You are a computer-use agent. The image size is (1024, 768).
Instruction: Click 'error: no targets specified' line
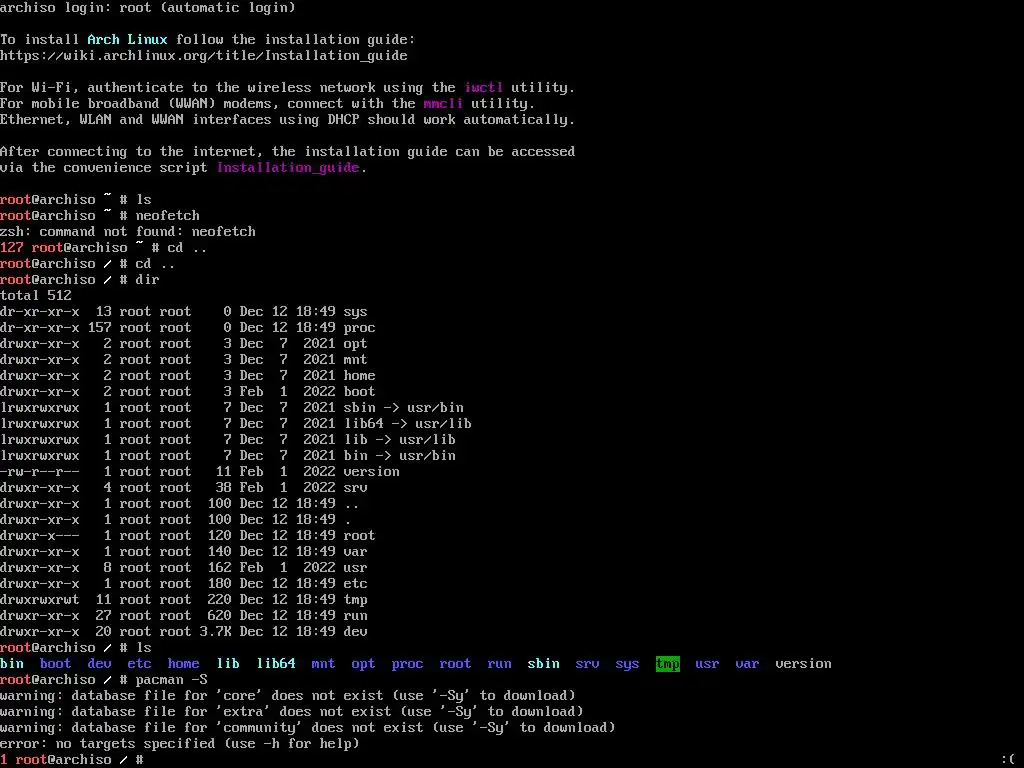180,743
